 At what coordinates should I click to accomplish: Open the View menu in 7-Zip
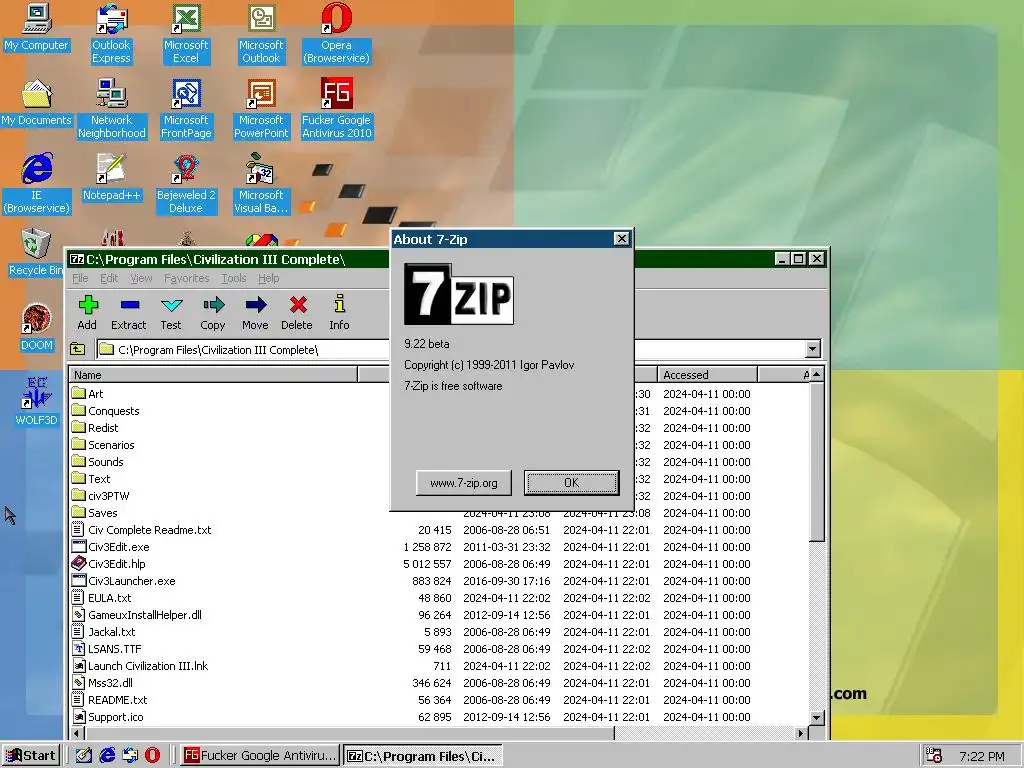point(141,278)
